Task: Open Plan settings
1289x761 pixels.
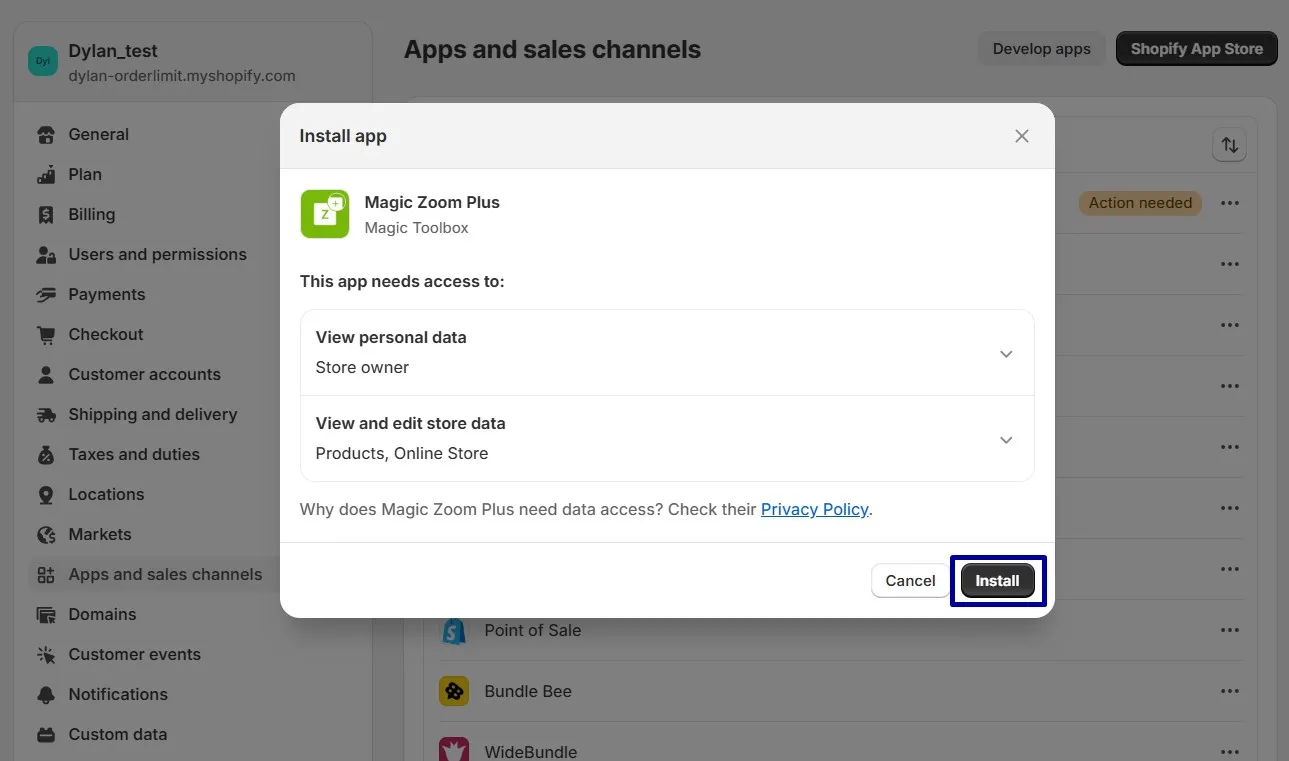Action: pyautogui.click(x=85, y=174)
